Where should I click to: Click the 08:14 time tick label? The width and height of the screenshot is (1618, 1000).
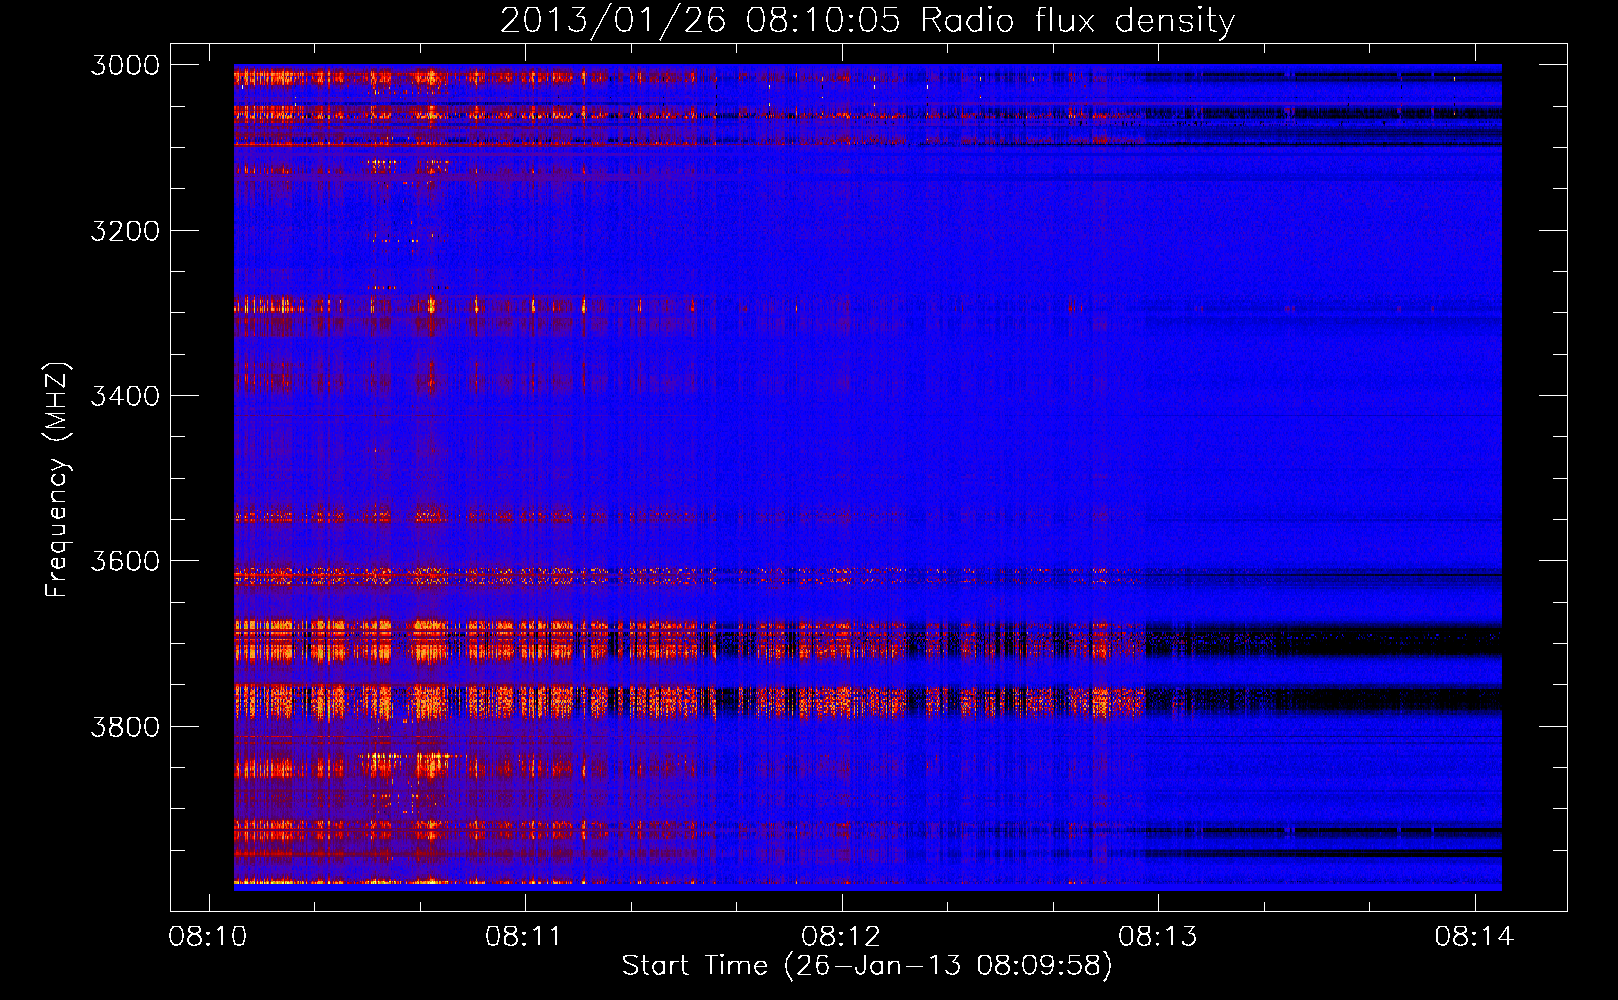coord(1475,937)
